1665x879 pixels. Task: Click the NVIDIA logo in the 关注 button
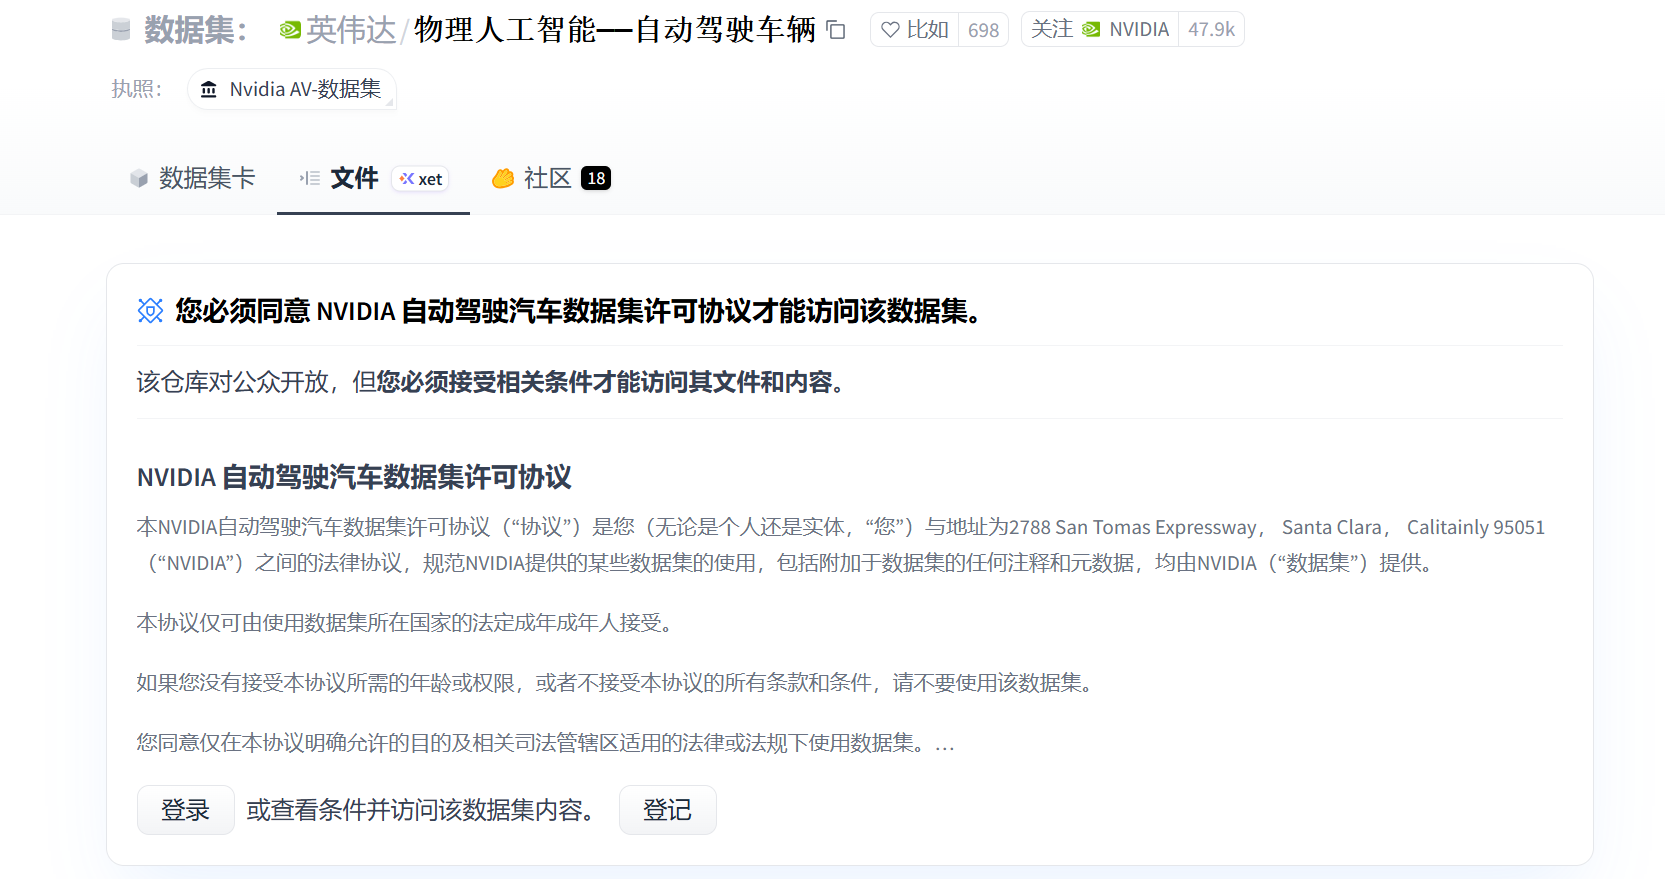[1091, 30]
